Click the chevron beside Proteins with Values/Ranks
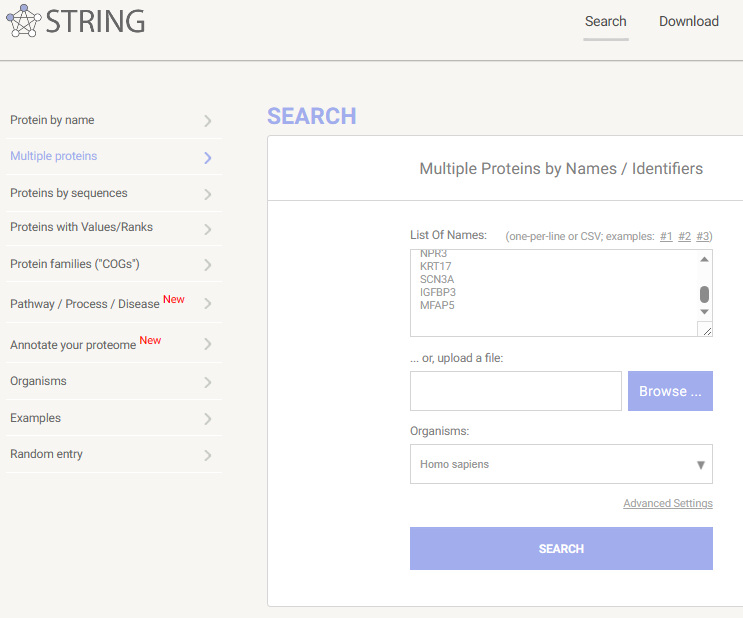The width and height of the screenshot is (743, 618). click(208, 229)
